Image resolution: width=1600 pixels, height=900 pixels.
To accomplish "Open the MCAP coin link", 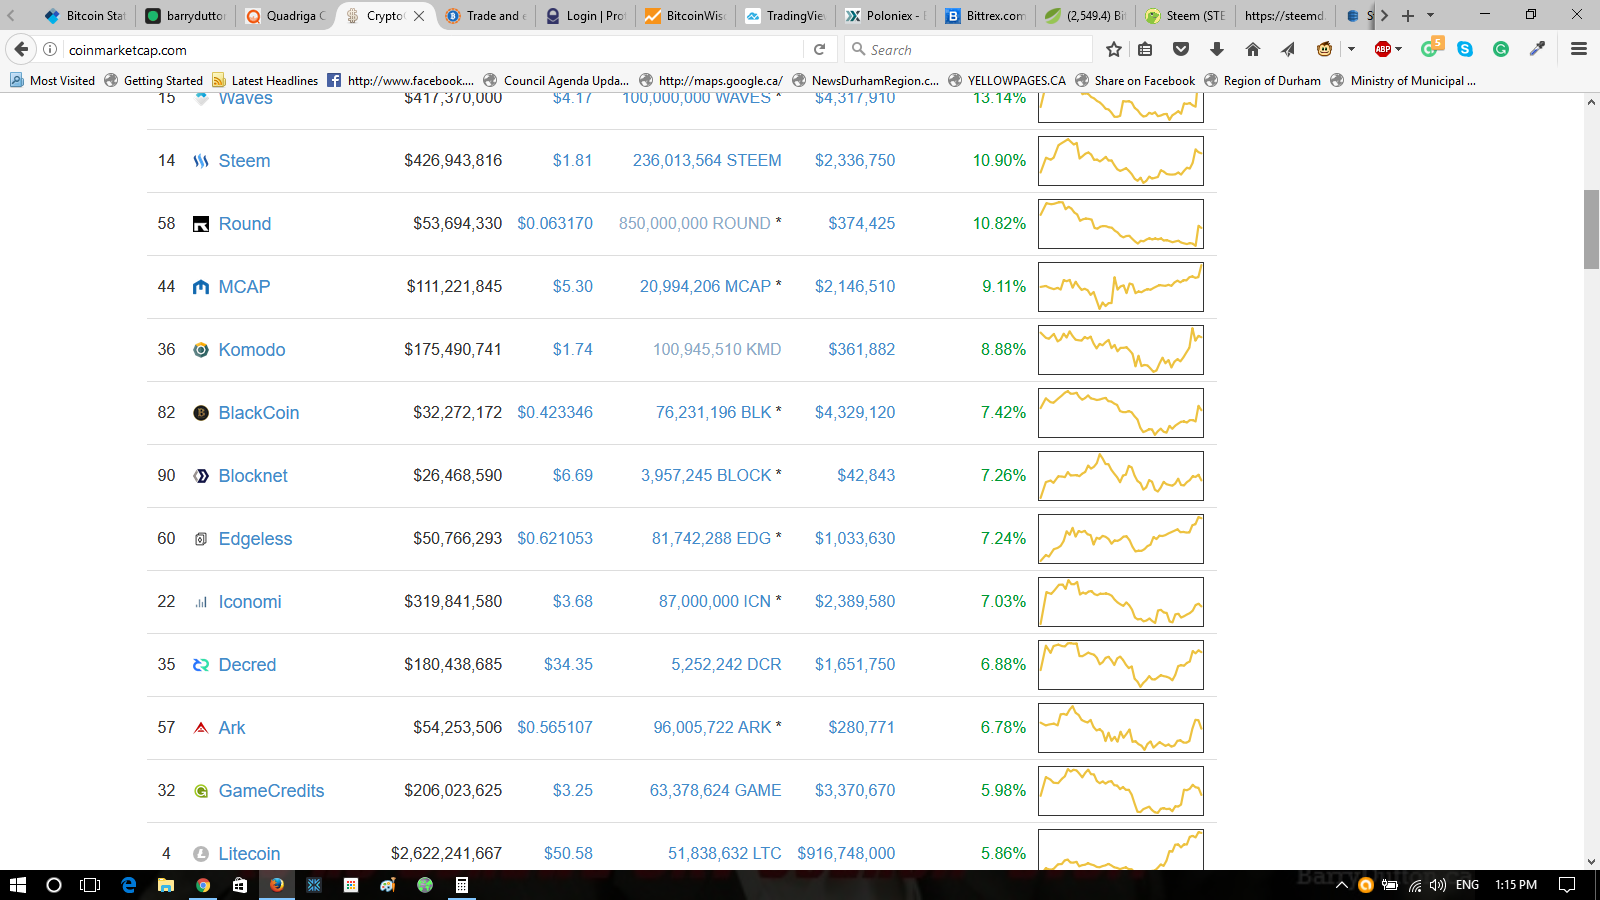I will (244, 287).
